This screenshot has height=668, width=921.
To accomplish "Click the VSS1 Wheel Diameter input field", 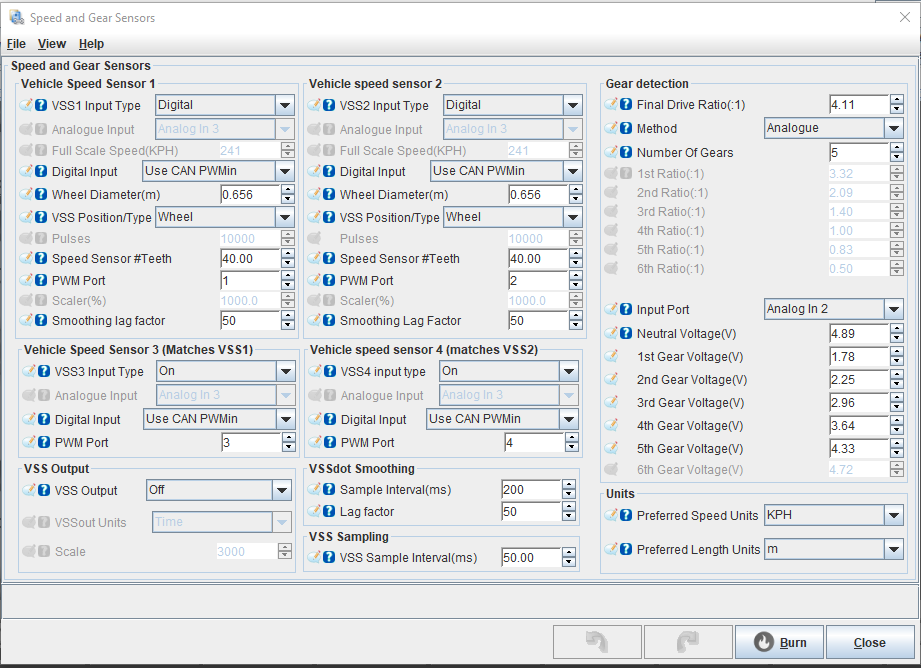I will pyautogui.click(x=249, y=195).
